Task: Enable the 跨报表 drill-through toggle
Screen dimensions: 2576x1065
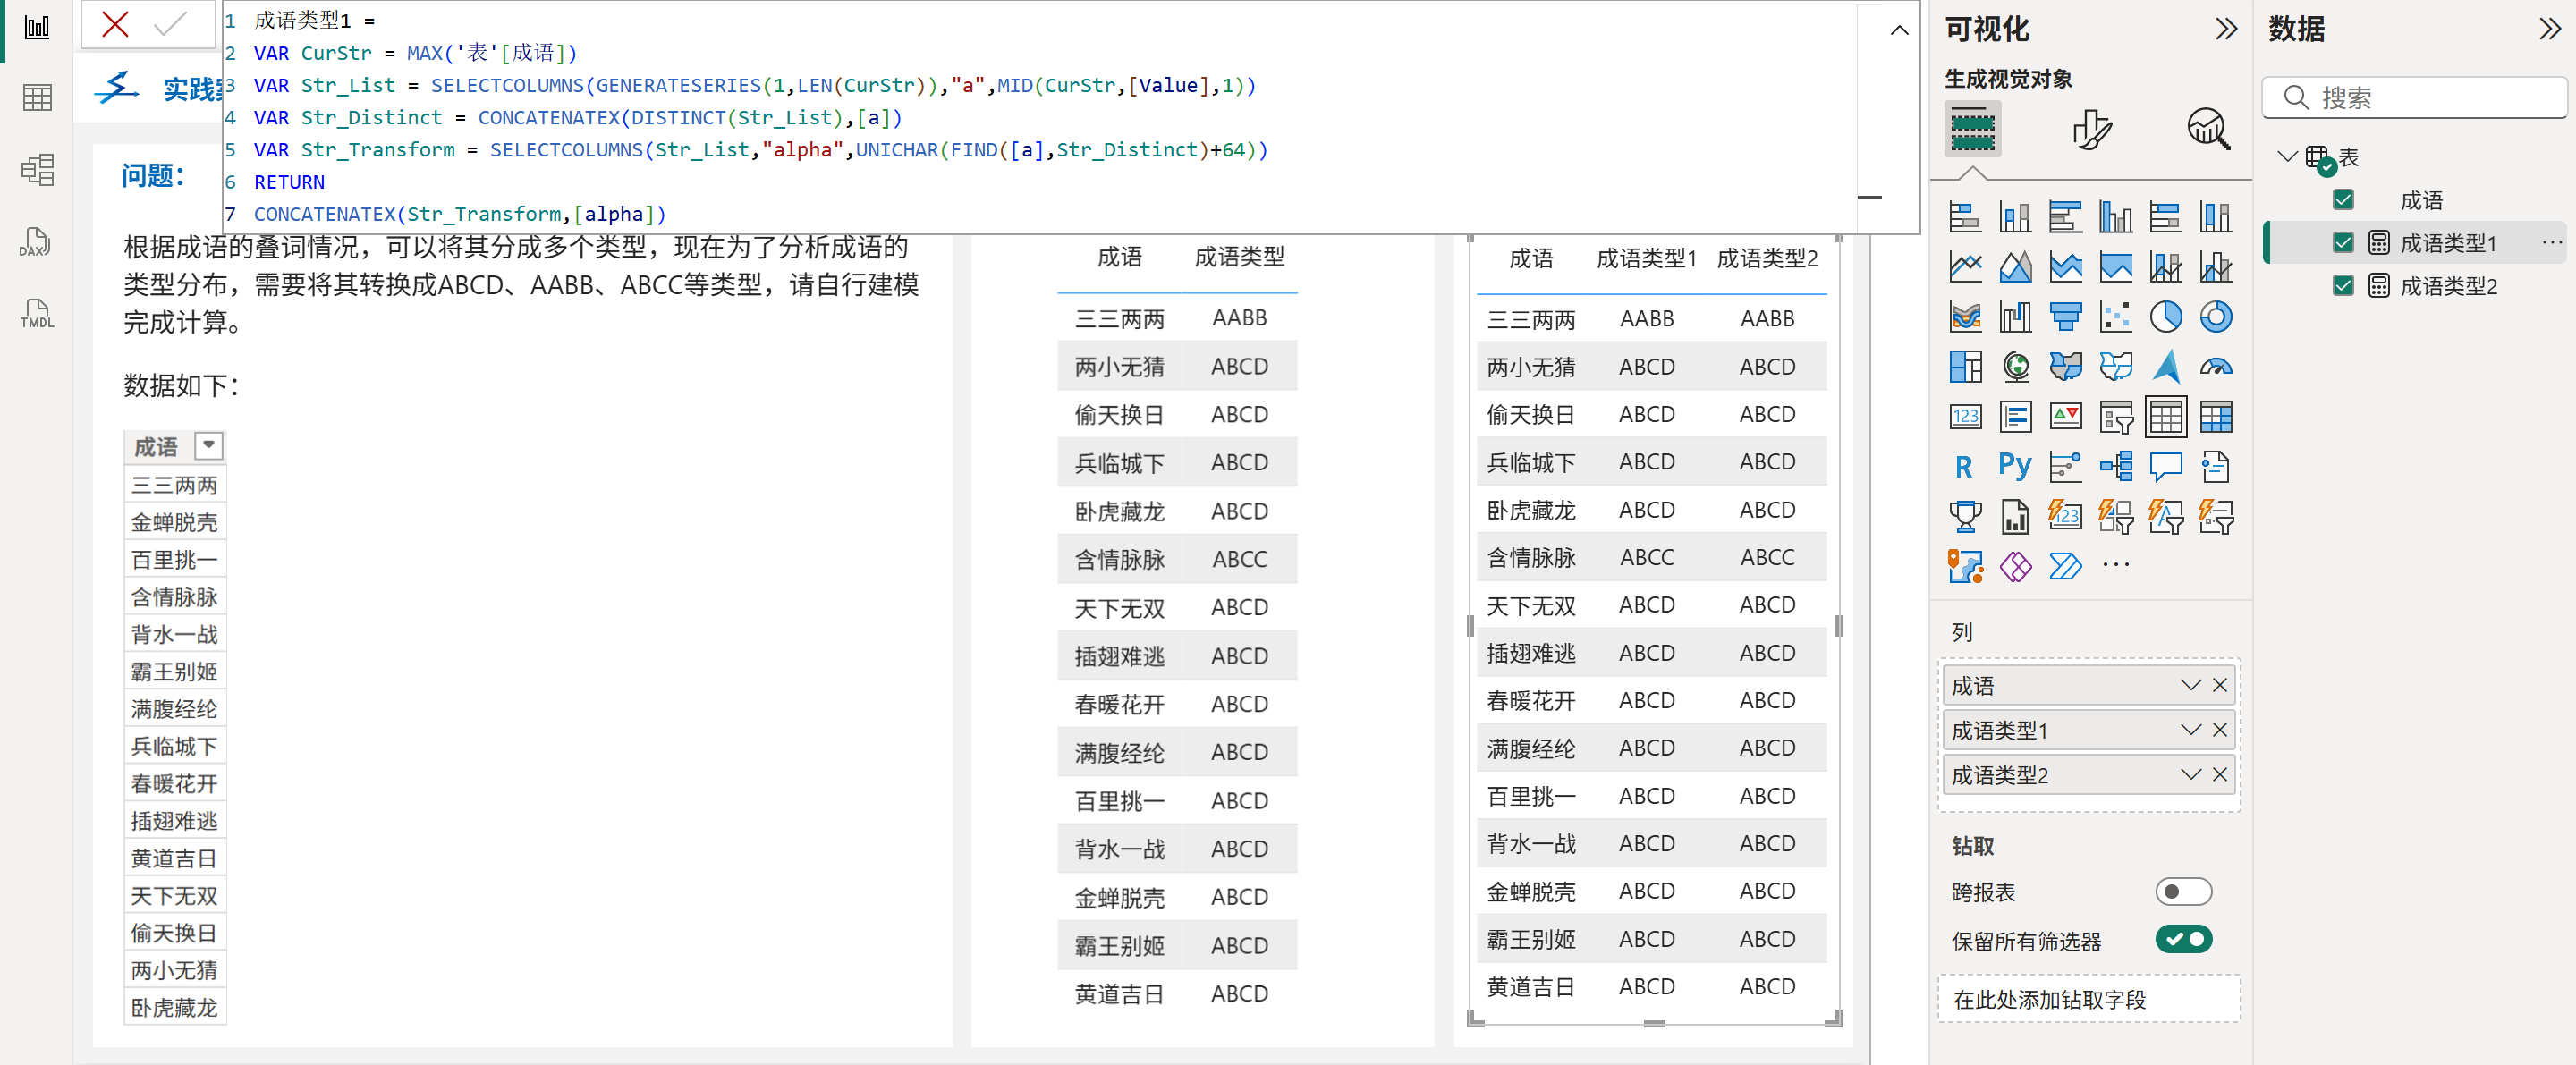Action: point(2182,891)
